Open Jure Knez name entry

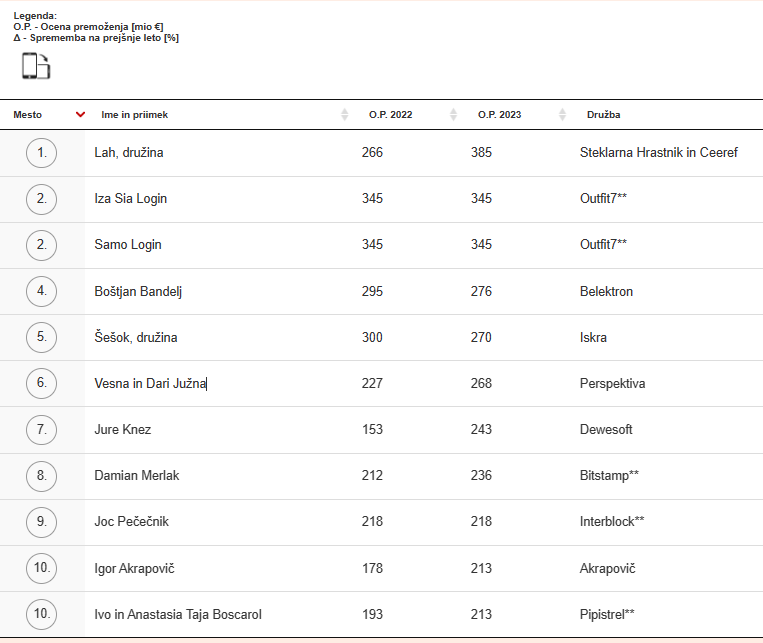(x=123, y=429)
